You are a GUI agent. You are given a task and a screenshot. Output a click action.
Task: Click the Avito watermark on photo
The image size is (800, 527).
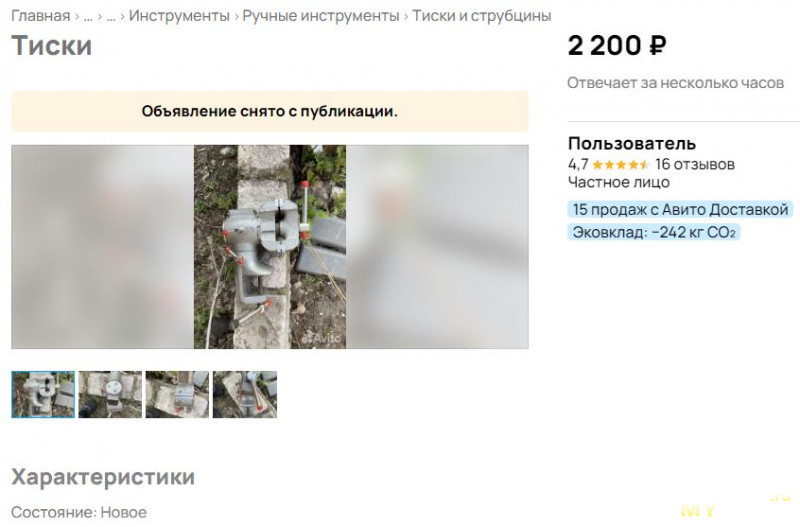[x=321, y=338]
